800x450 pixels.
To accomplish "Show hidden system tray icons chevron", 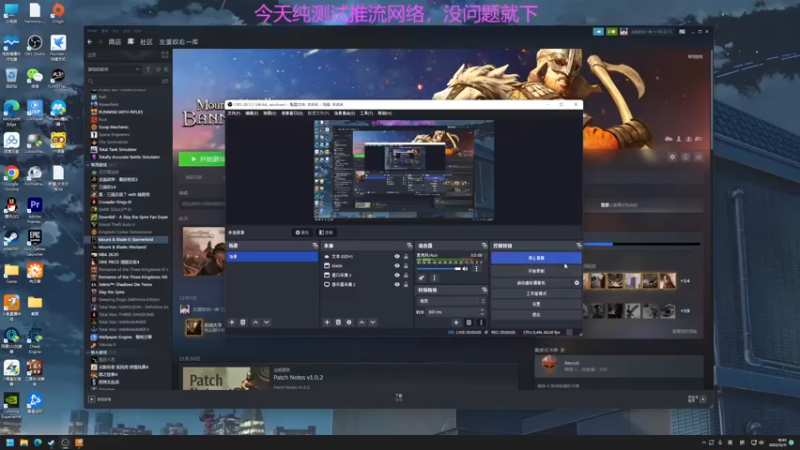I will coord(704,443).
